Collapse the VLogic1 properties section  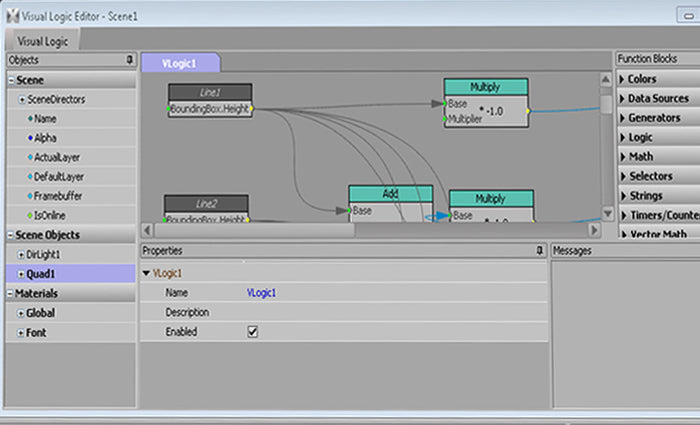(146, 273)
